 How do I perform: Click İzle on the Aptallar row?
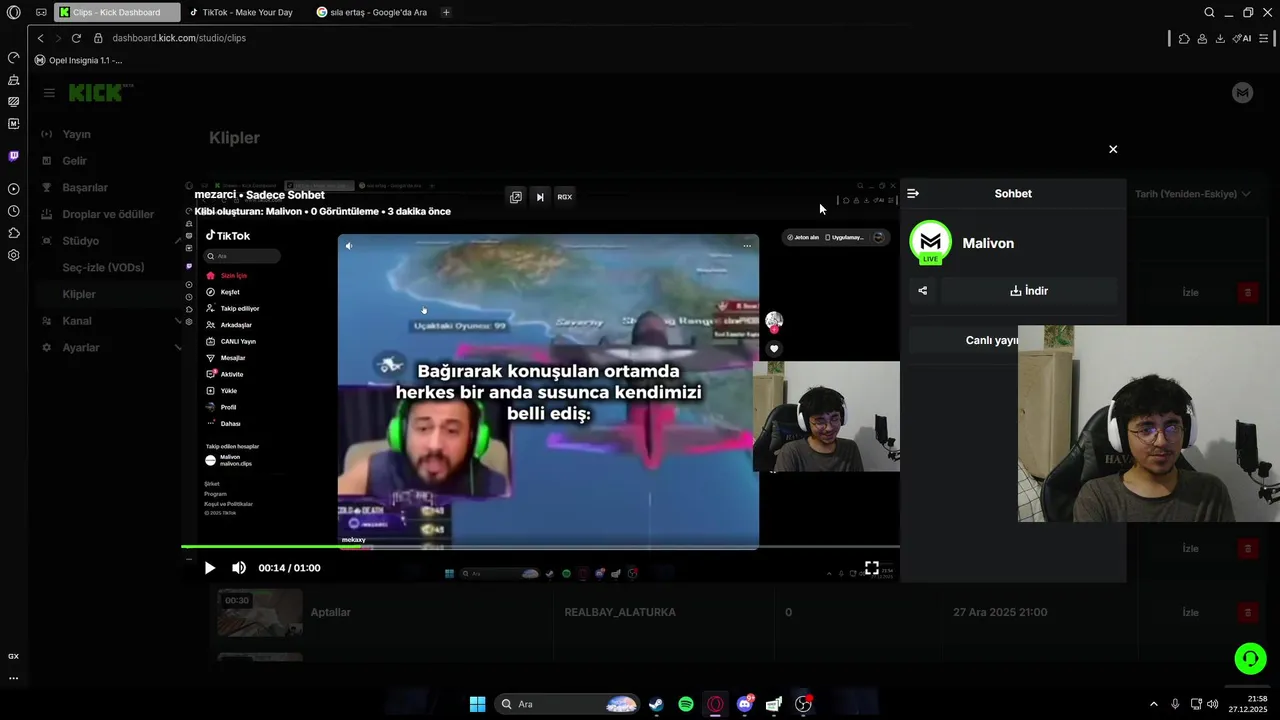point(1190,612)
